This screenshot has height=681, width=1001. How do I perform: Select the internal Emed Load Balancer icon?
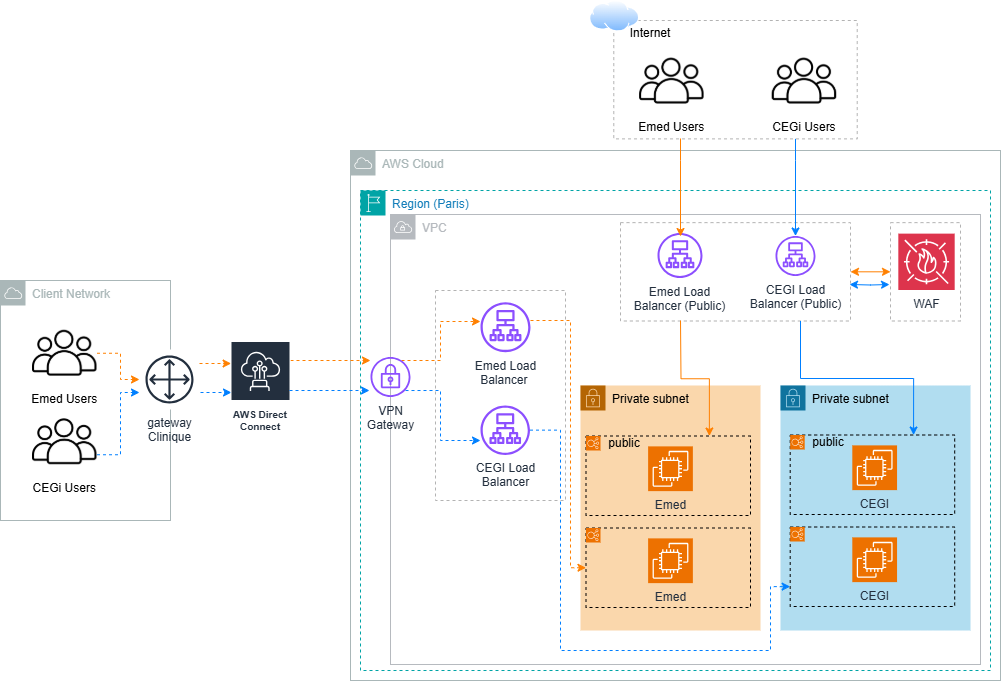(505, 327)
